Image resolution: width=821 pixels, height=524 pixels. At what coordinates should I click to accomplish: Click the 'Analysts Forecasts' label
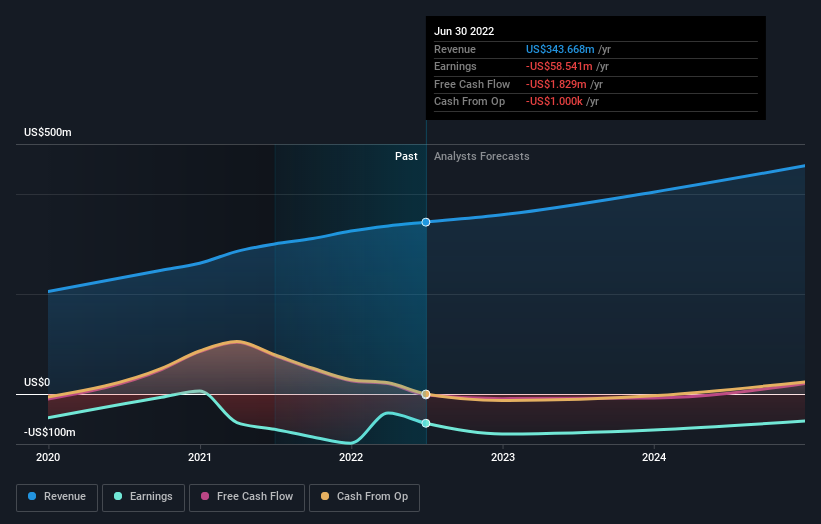click(x=482, y=157)
